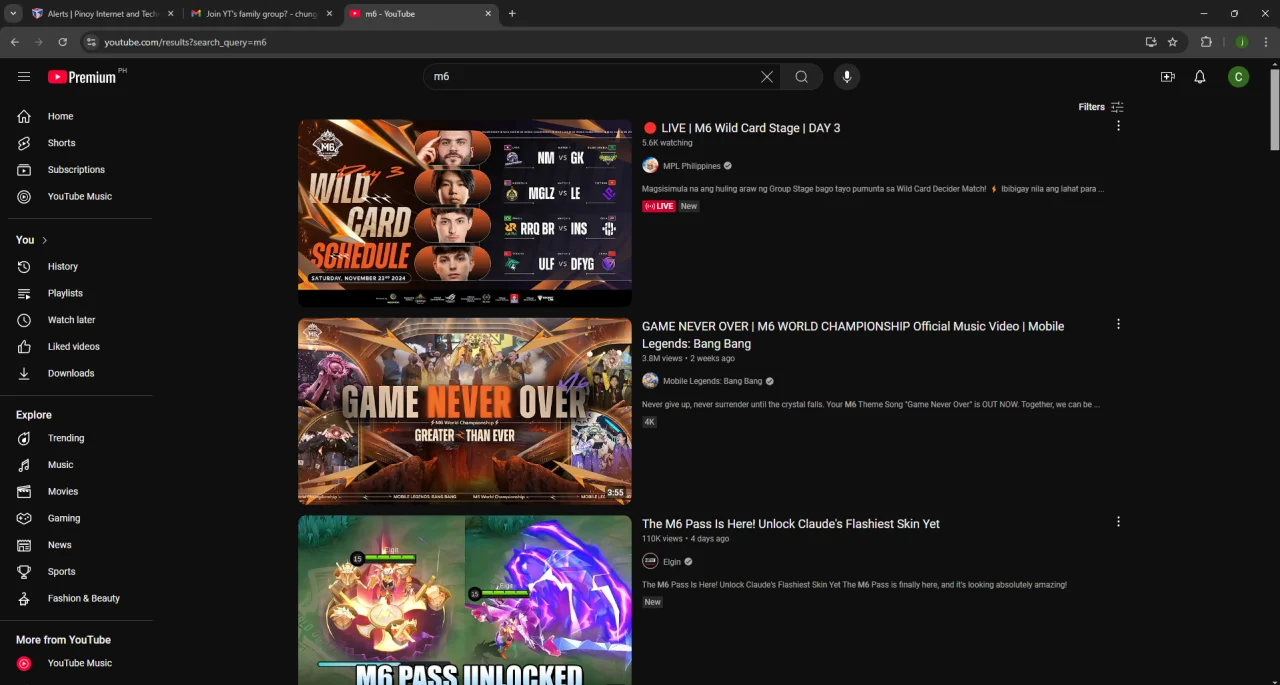Click the LIVE badge on first result
This screenshot has height=685, width=1280.
coord(659,206)
